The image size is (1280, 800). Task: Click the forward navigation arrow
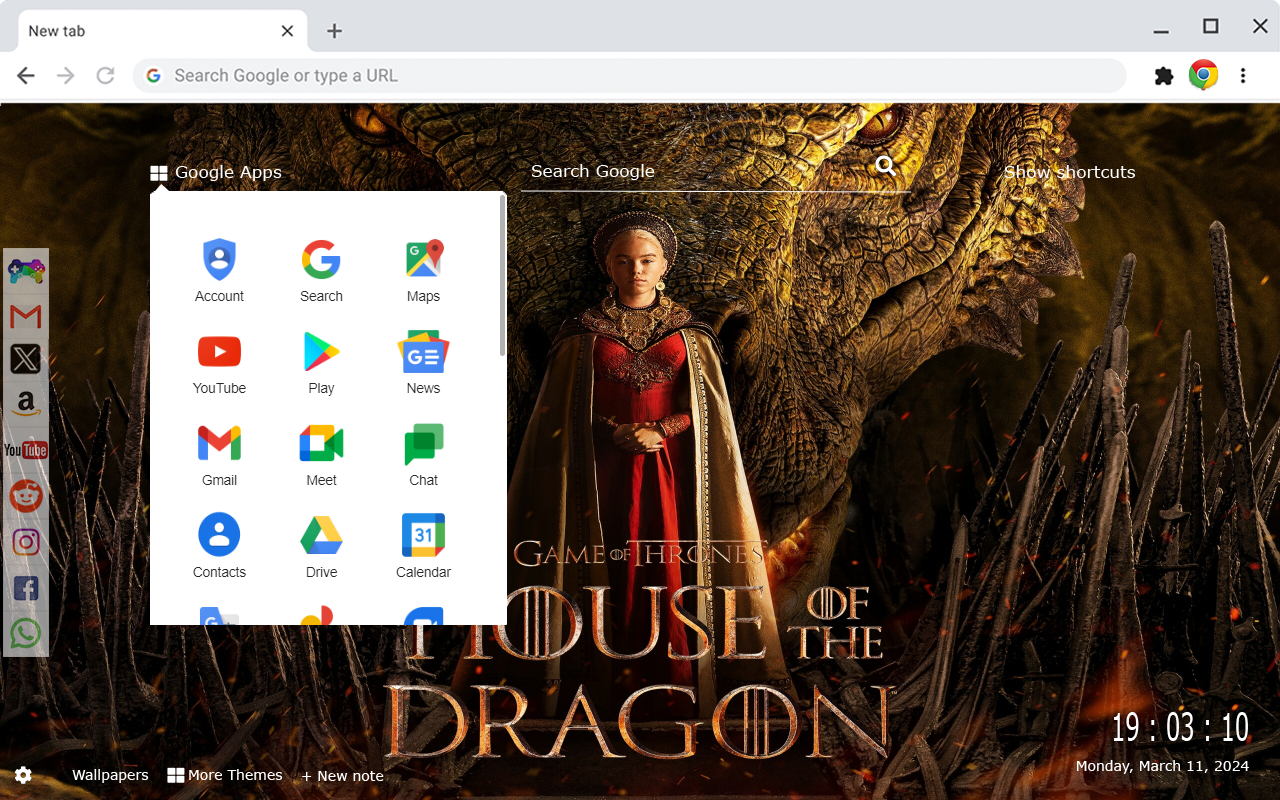pos(66,76)
